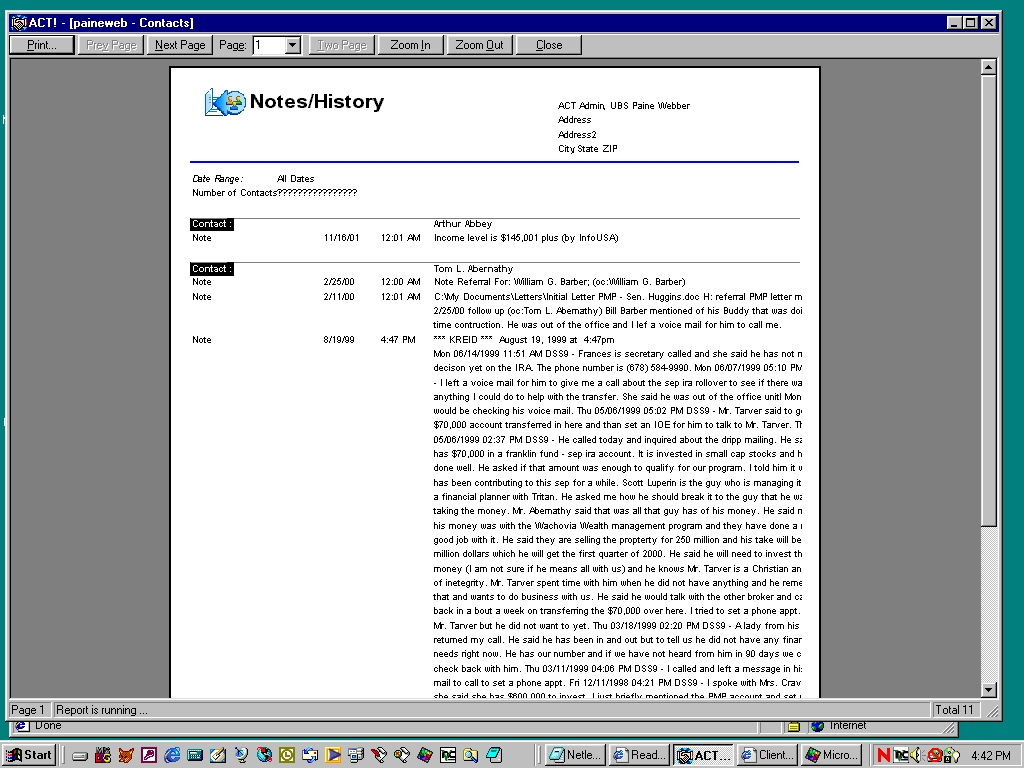Viewport: 1024px width, 768px height.
Task: Switch to the Micro... taskbar window
Action: pyautogui.click(x=831, y=755)
